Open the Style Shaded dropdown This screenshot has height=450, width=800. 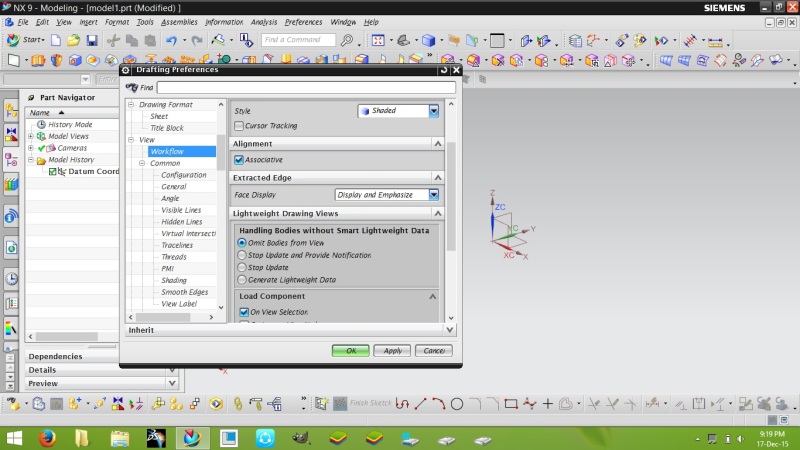pyautogui.click(x=434, y=111)
